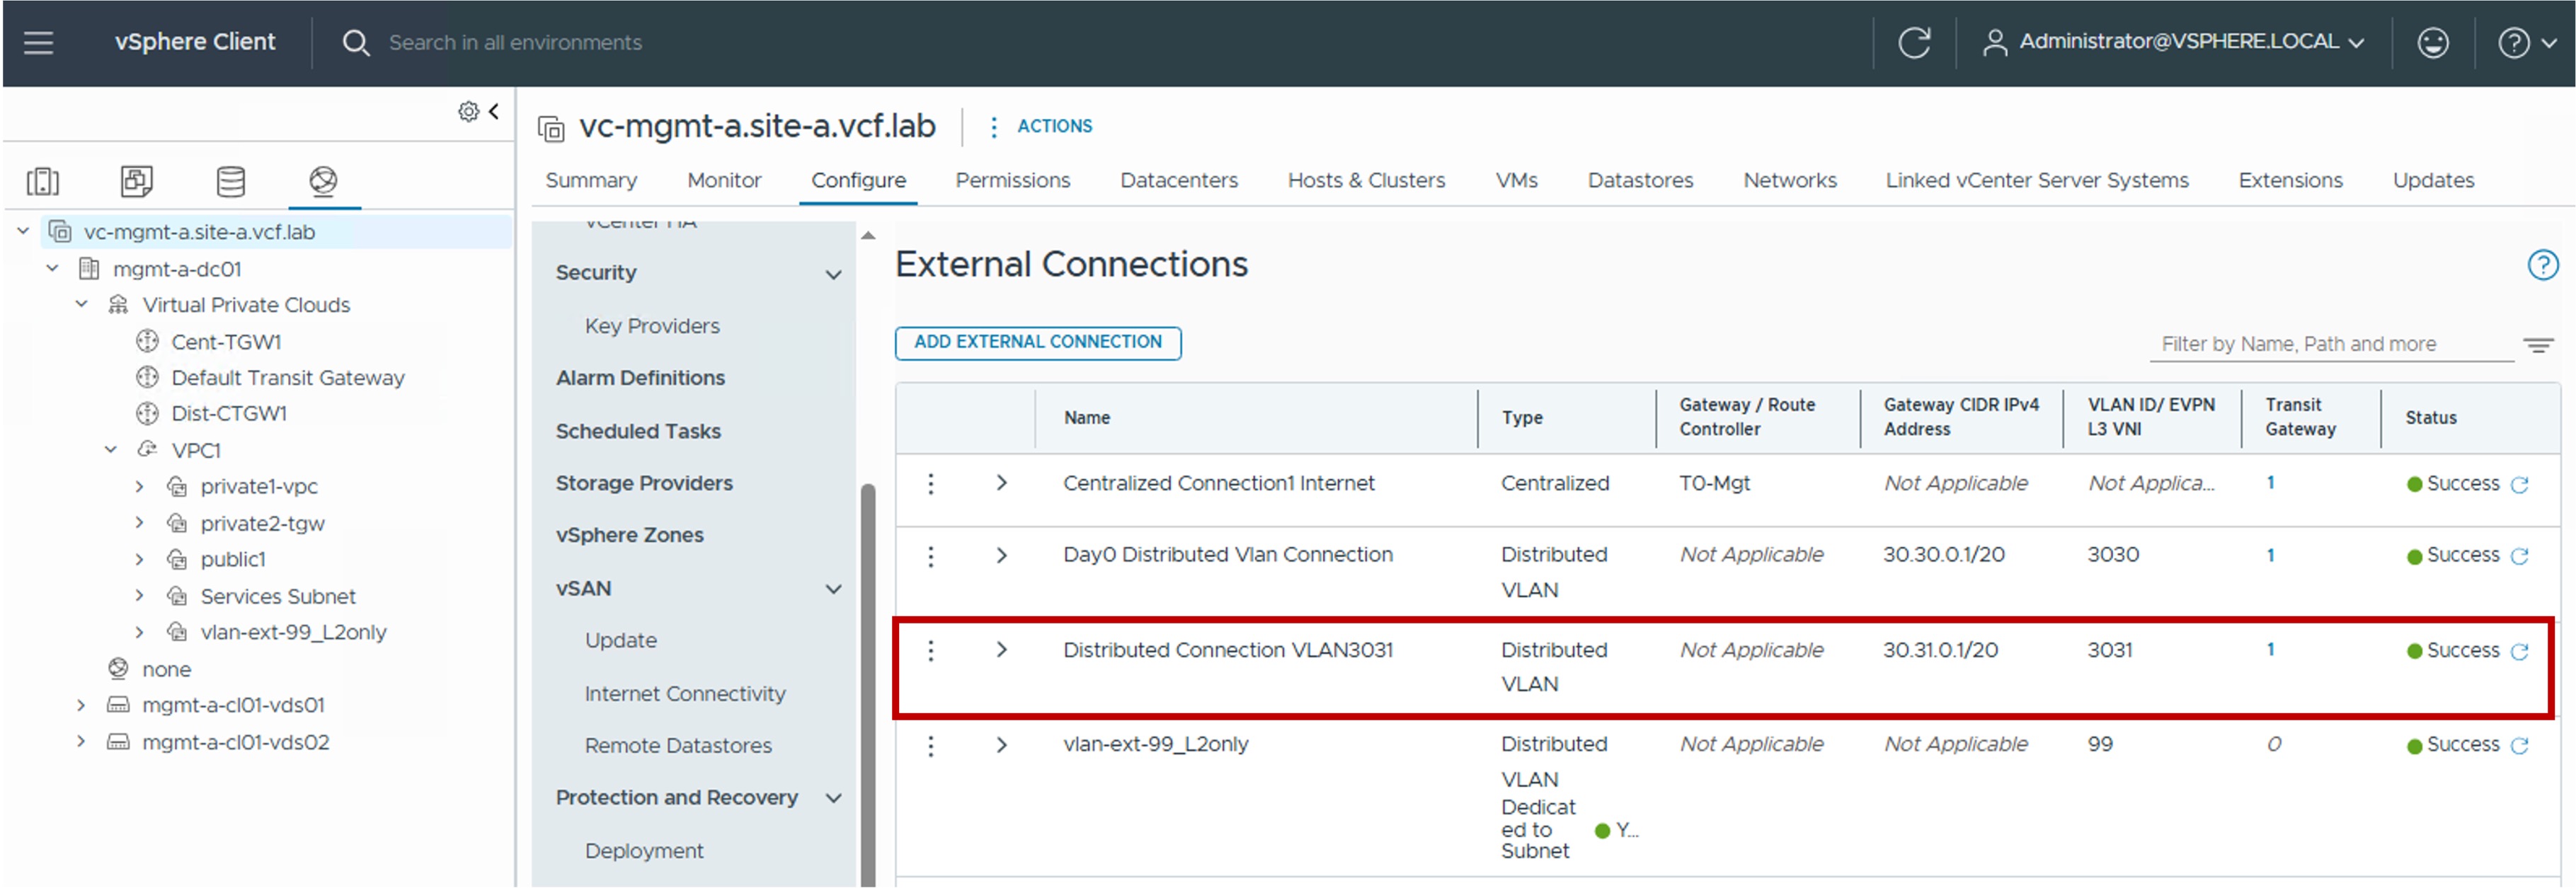Screen dimensions: 2576x888
Task: Open the Summary tab
Action: tap(591, 181)
